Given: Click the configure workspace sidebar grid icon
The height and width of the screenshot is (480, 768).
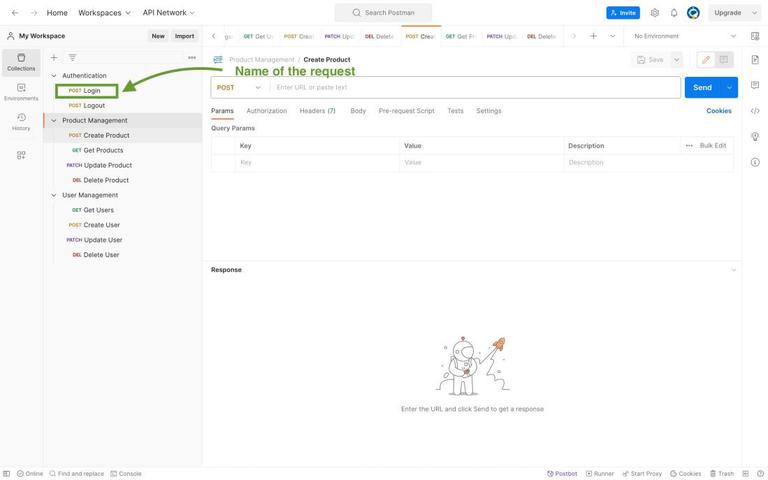Looking at the screenshot, I should pyautogui.click(x=21, y=155).
